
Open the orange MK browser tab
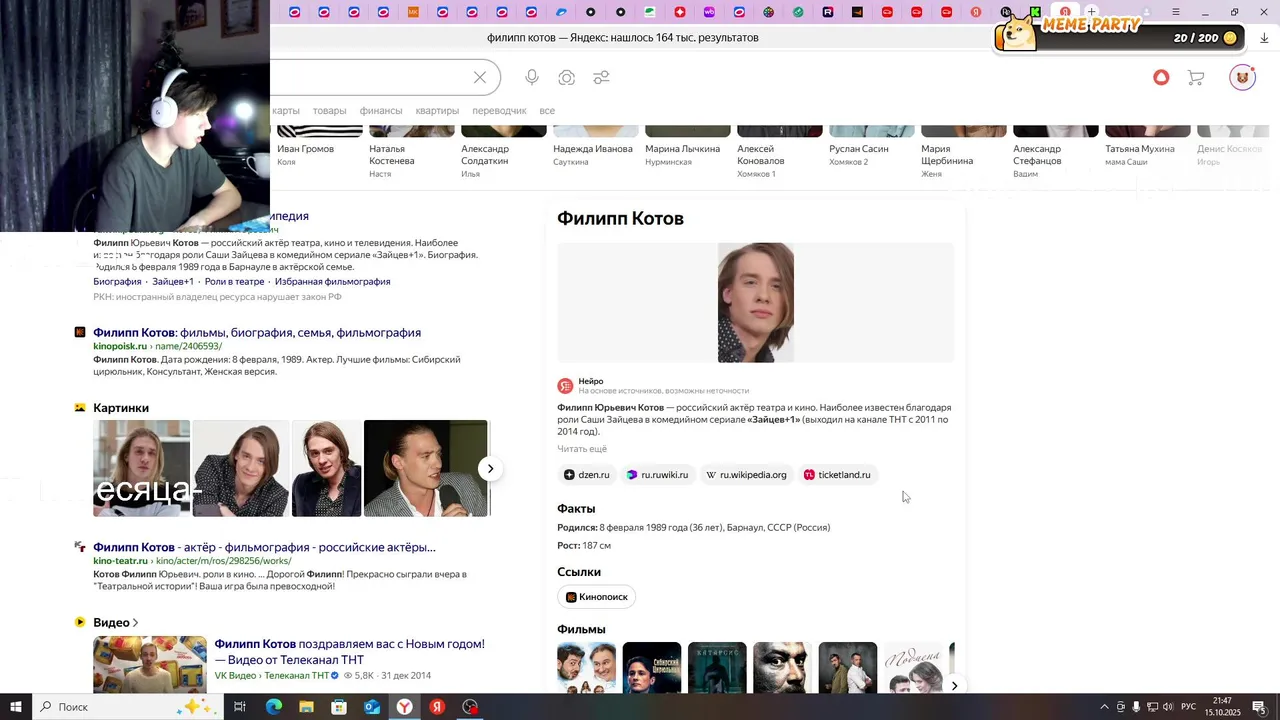click(x=413, y=12)
